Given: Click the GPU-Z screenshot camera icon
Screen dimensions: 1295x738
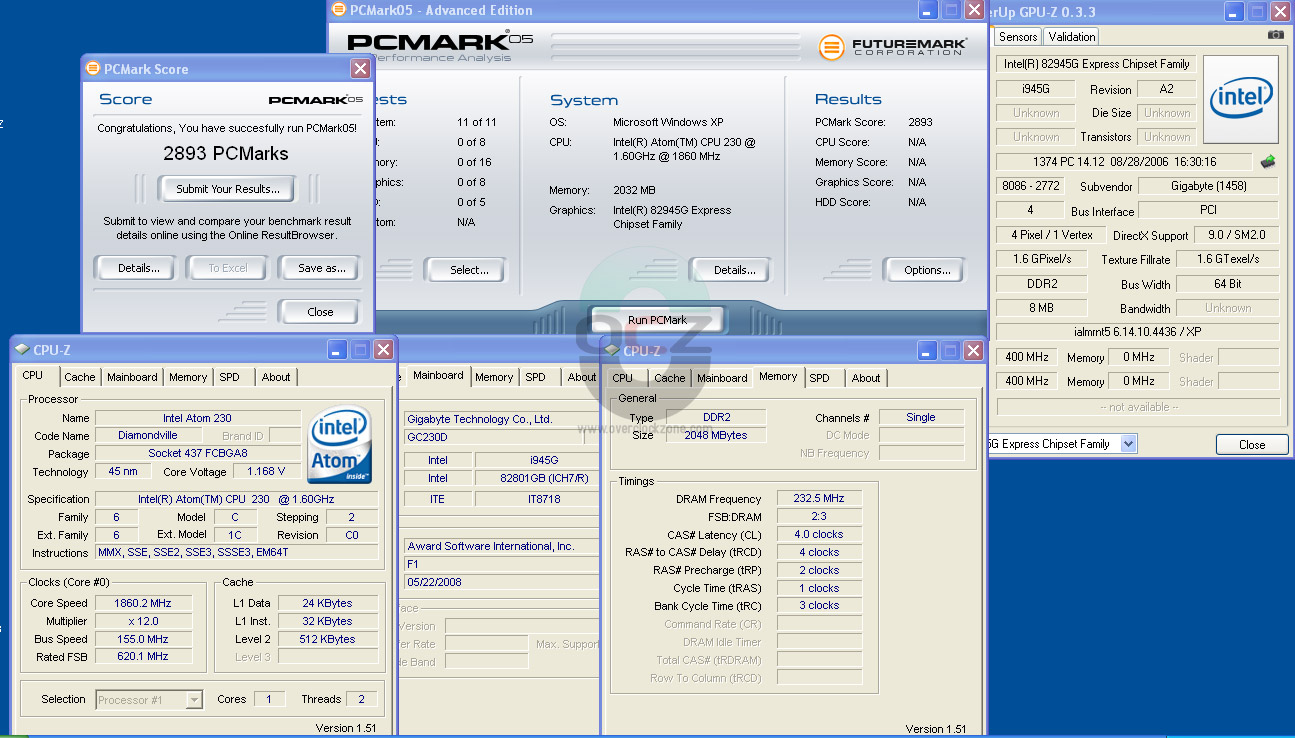Looking at the screenshot, I should coord(1275,35).
